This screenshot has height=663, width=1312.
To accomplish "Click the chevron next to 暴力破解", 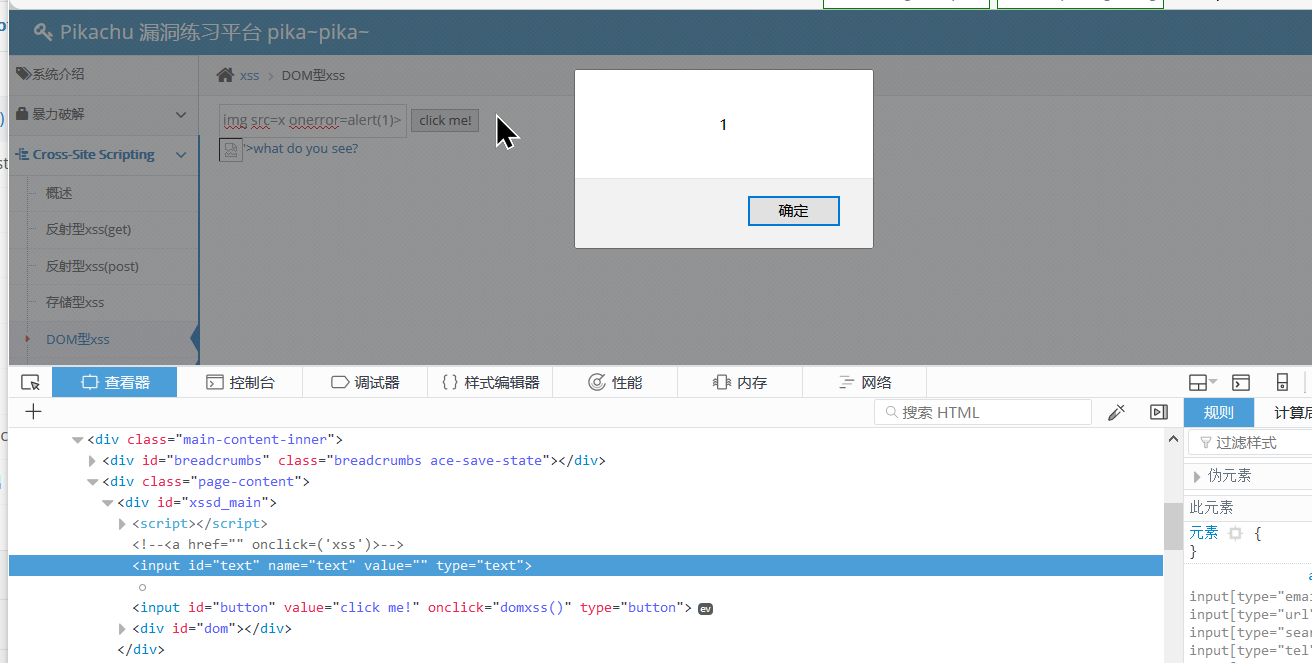I will pos(181,115).
